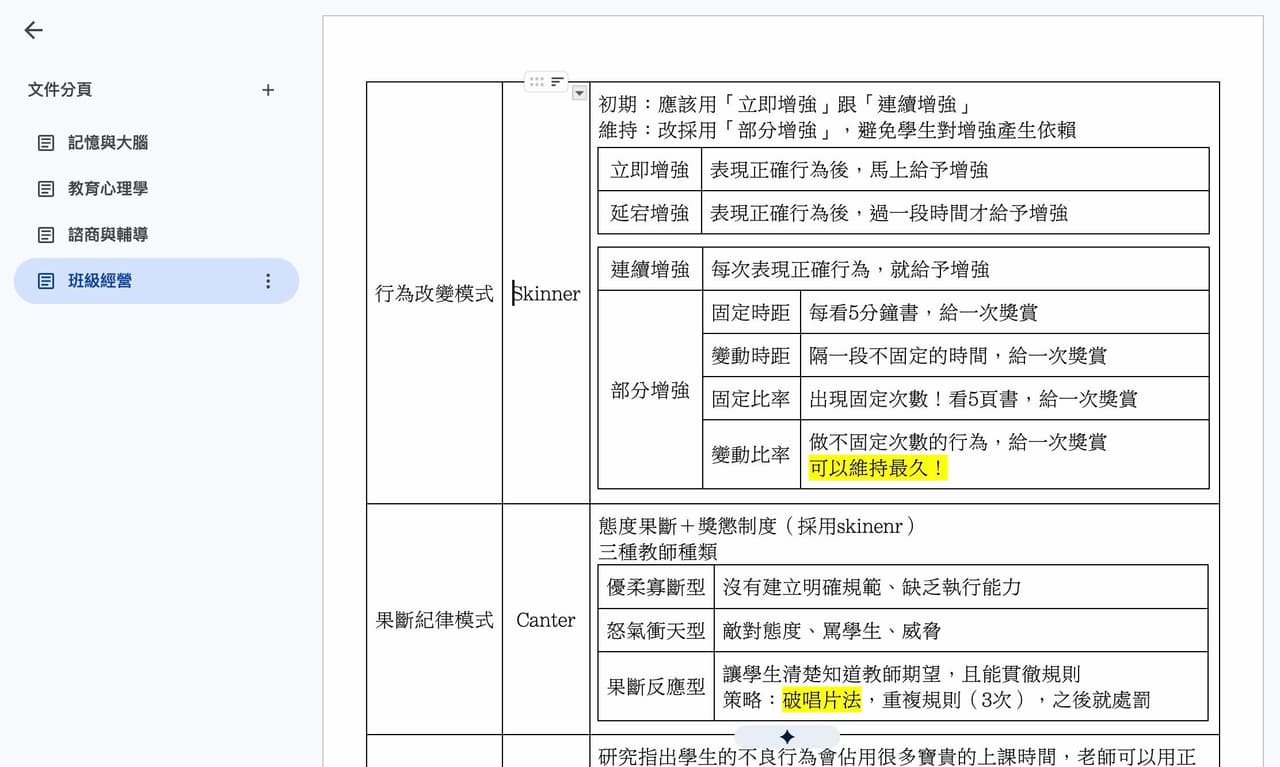The width and height of the screenshot is (1280, 767).
Task: Click the line starting with 態度果斷＋獎懲制度
Action: click(758, 526)
